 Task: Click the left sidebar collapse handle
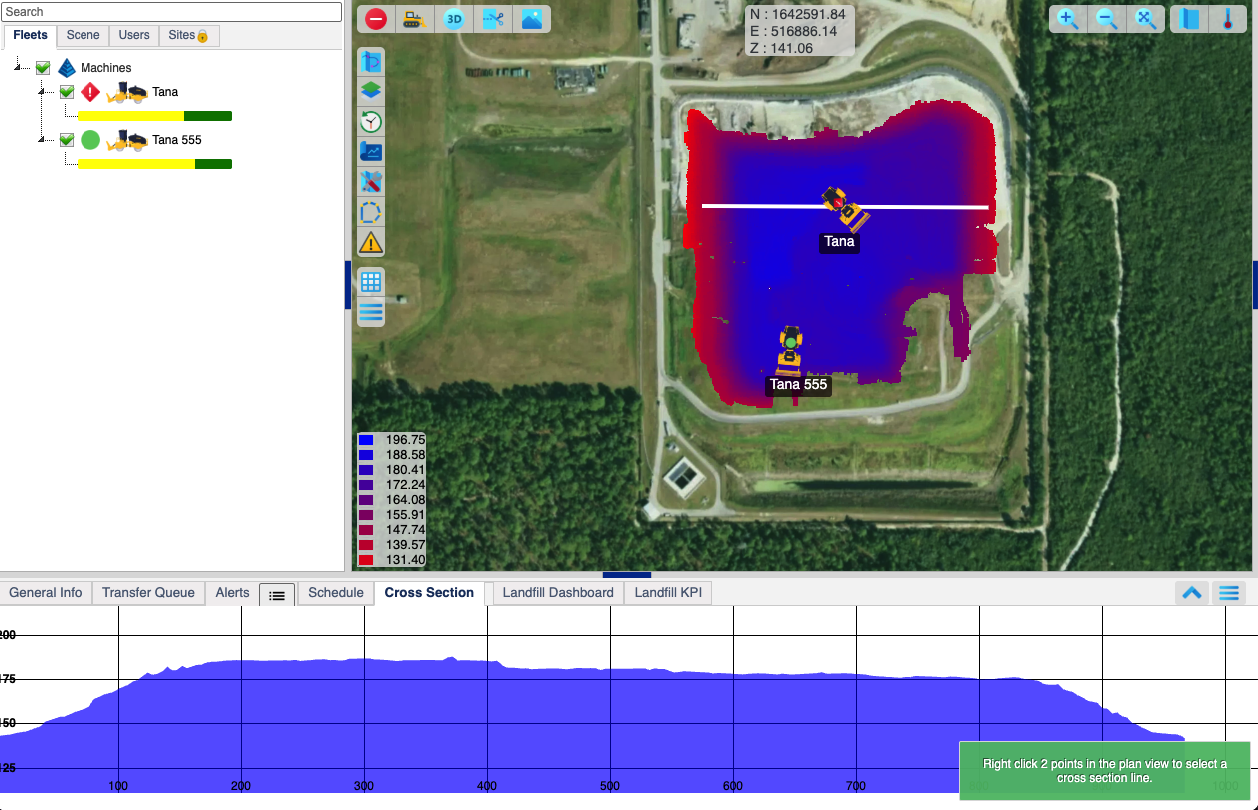pyautogui.click(x=348, y=285)
